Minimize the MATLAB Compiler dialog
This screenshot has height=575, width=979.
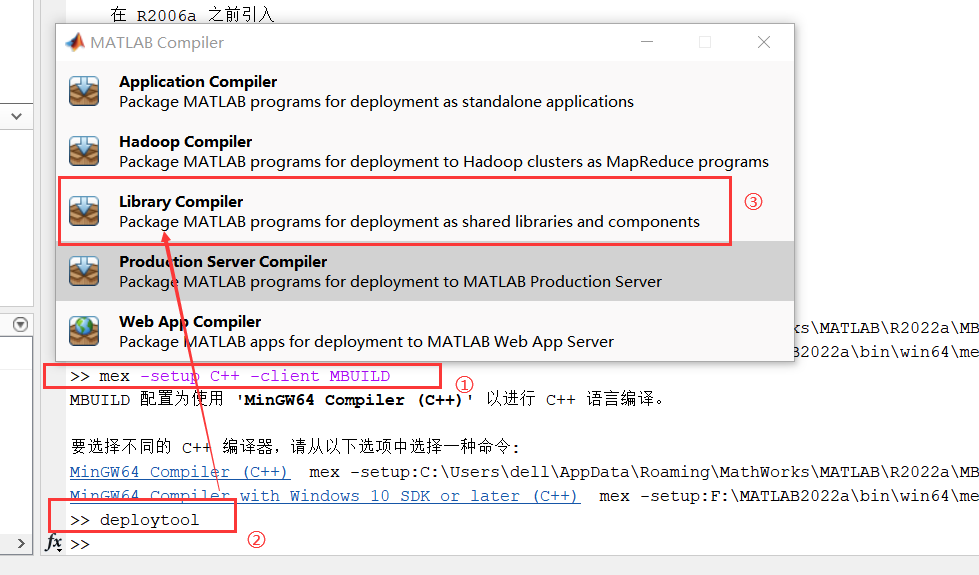[647, 42]
